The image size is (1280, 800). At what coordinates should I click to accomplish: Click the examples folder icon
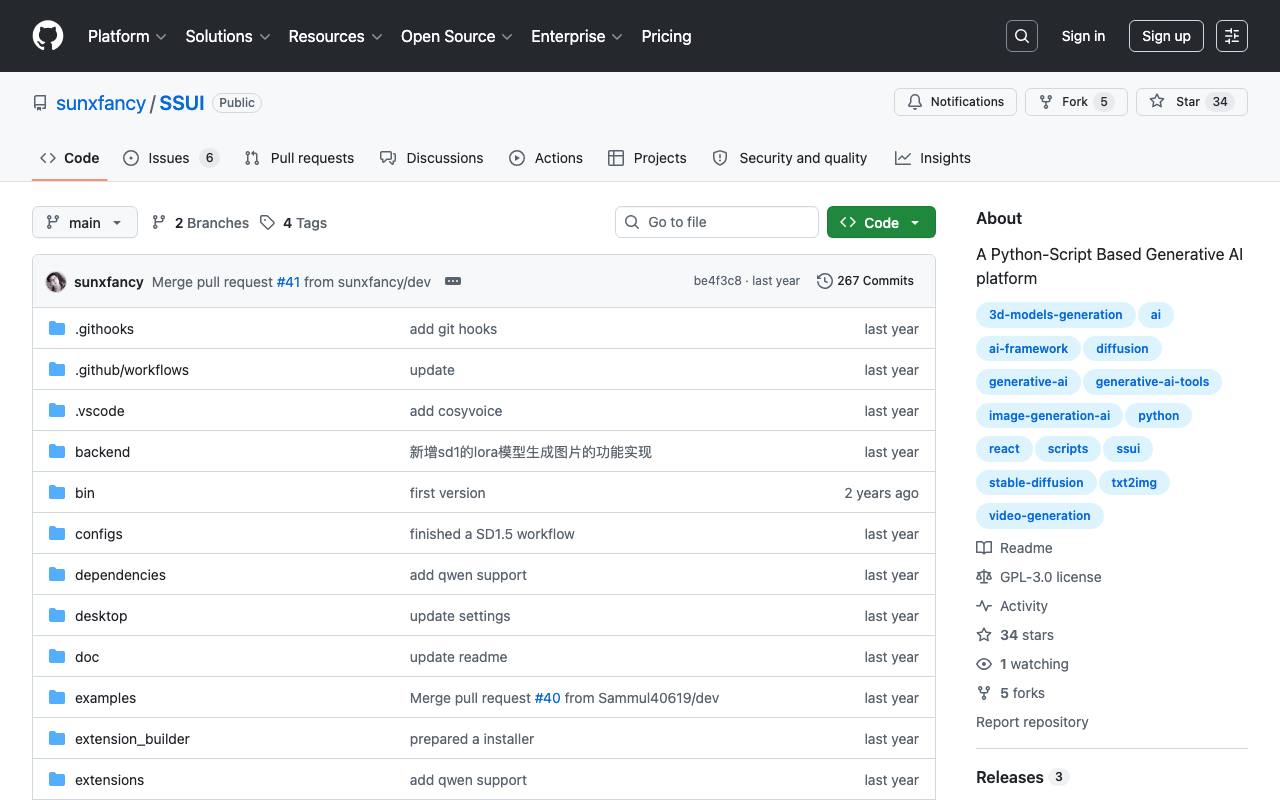click(57, 697)
